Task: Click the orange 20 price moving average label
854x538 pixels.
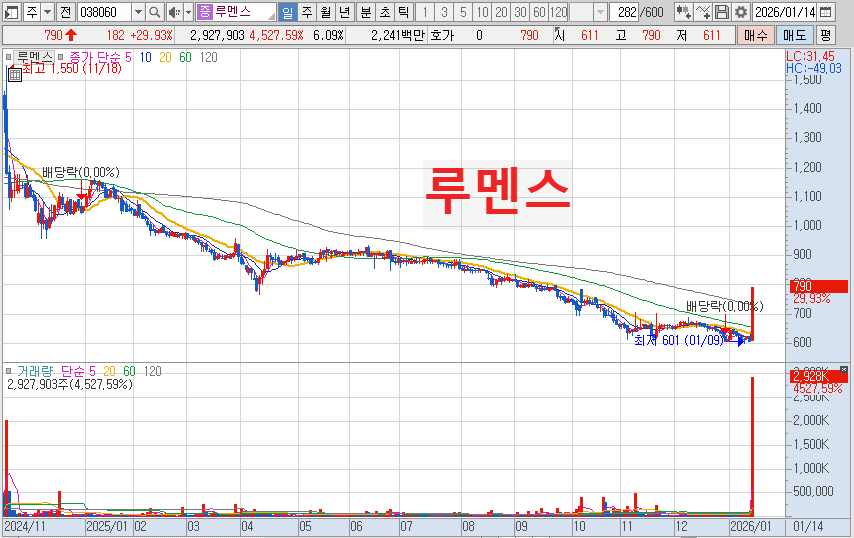Action: pyautogui.click(x=165, y=57)
